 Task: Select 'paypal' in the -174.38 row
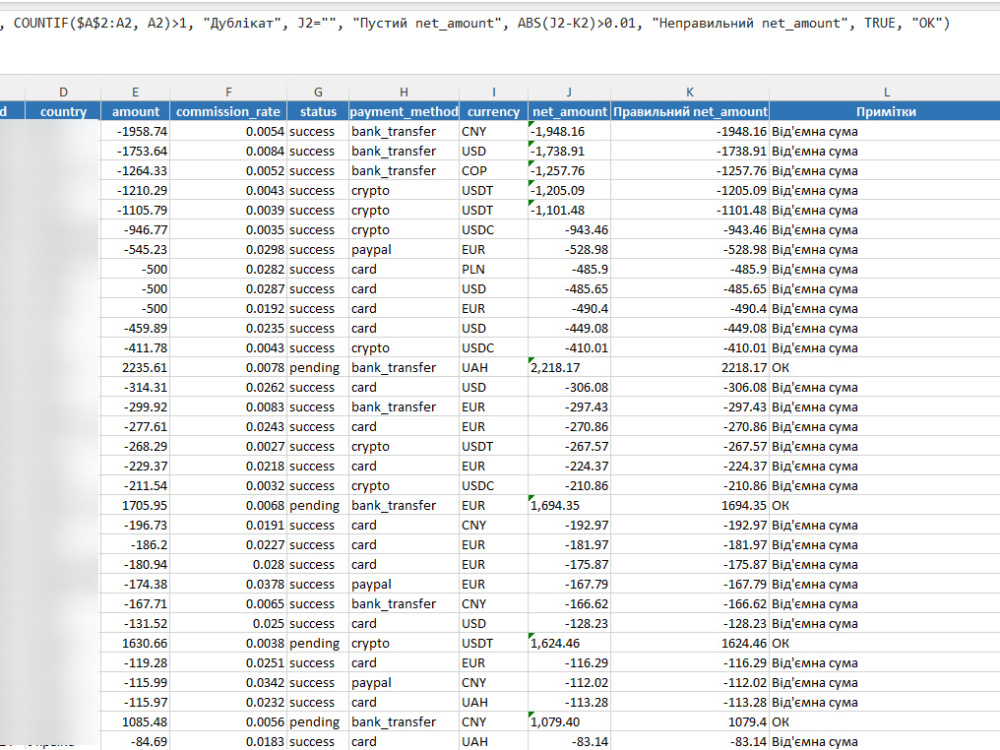pos(404,584)
